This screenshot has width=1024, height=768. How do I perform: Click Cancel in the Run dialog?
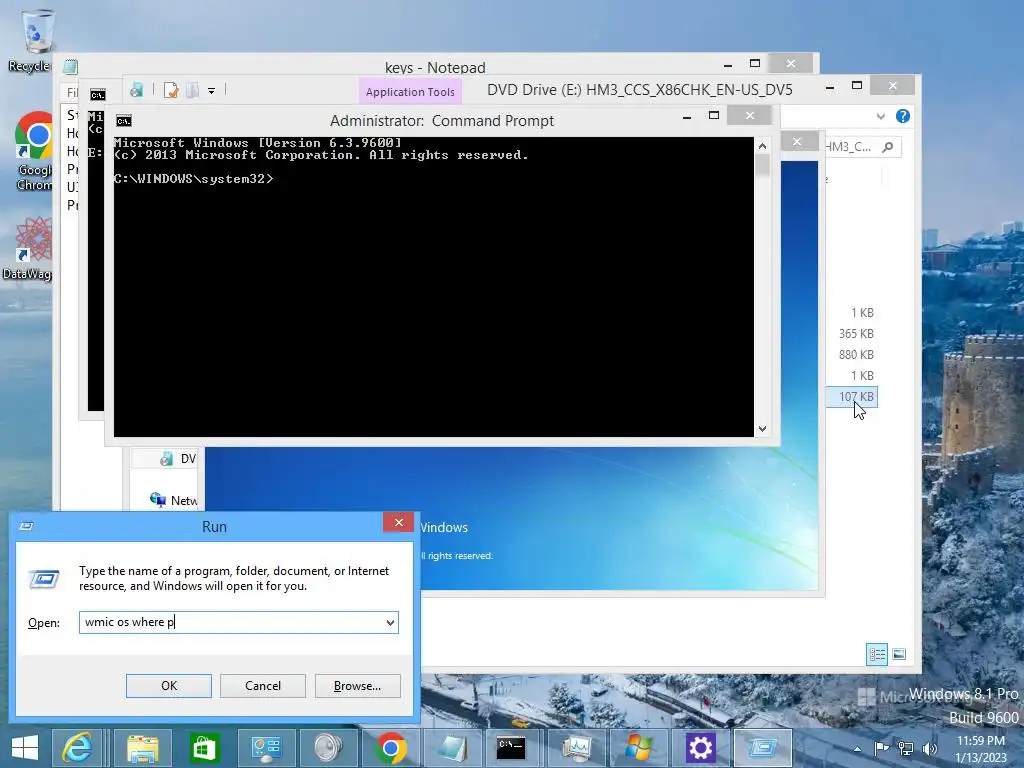point(263,686)
